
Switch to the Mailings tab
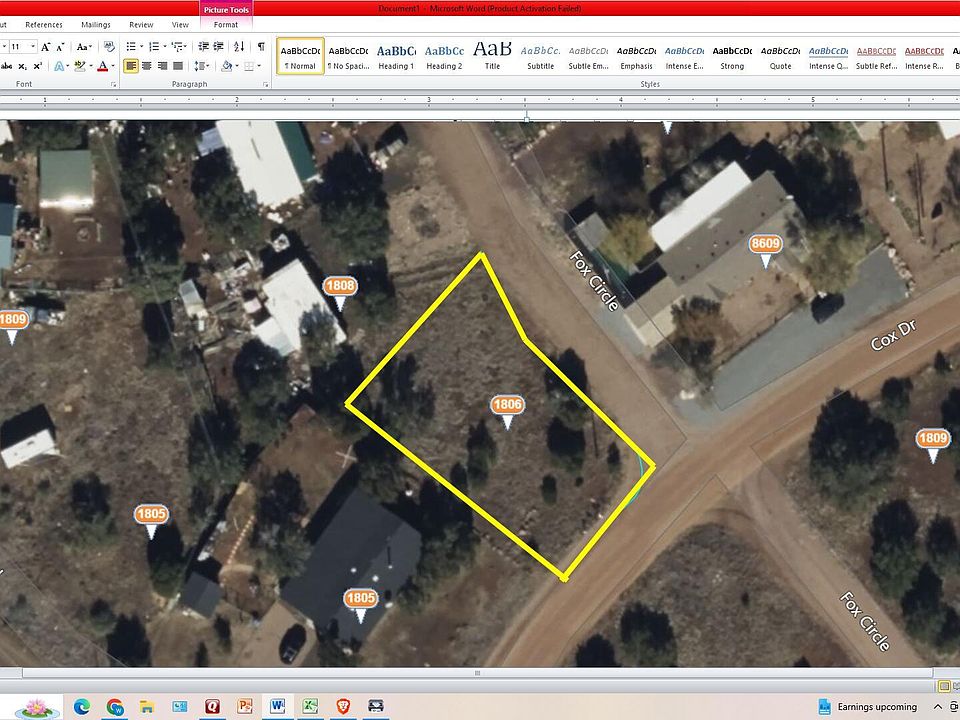point(96,24)
